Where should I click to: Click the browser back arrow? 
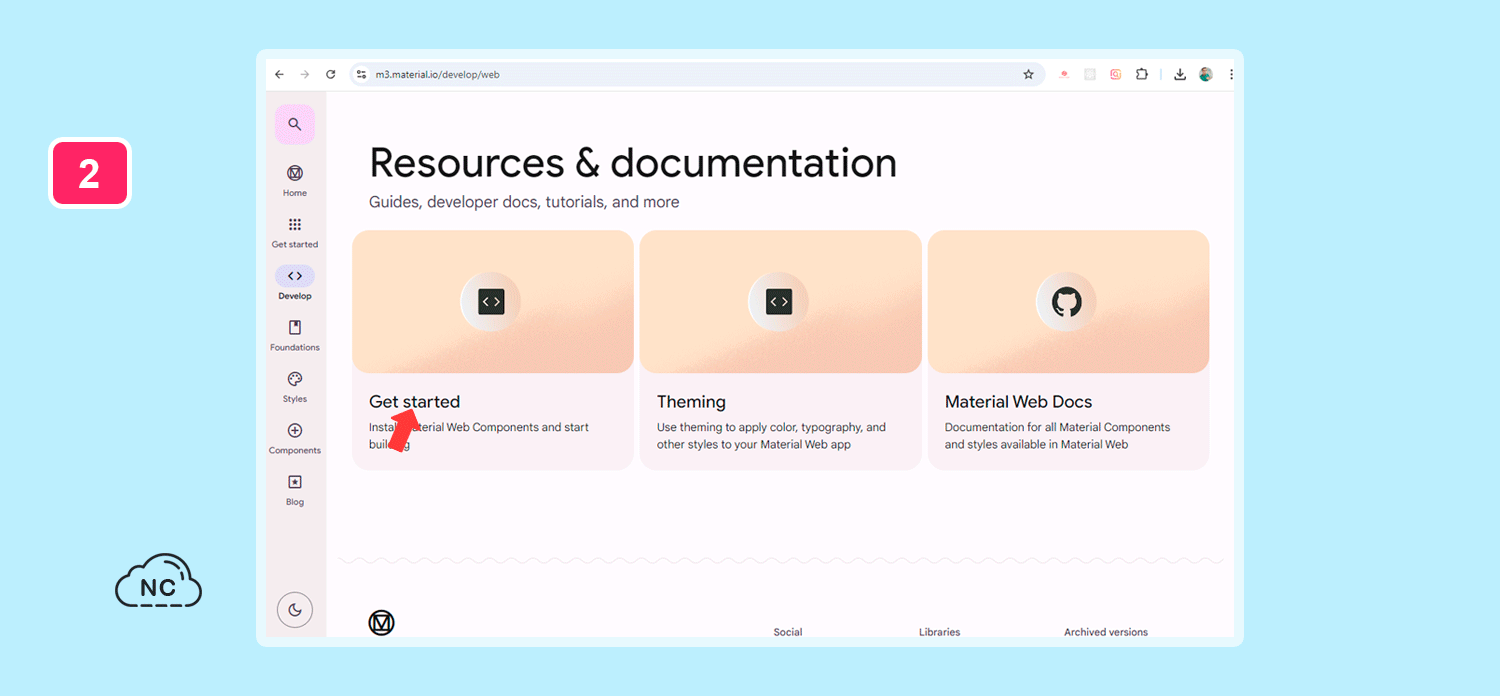(279, 74)
